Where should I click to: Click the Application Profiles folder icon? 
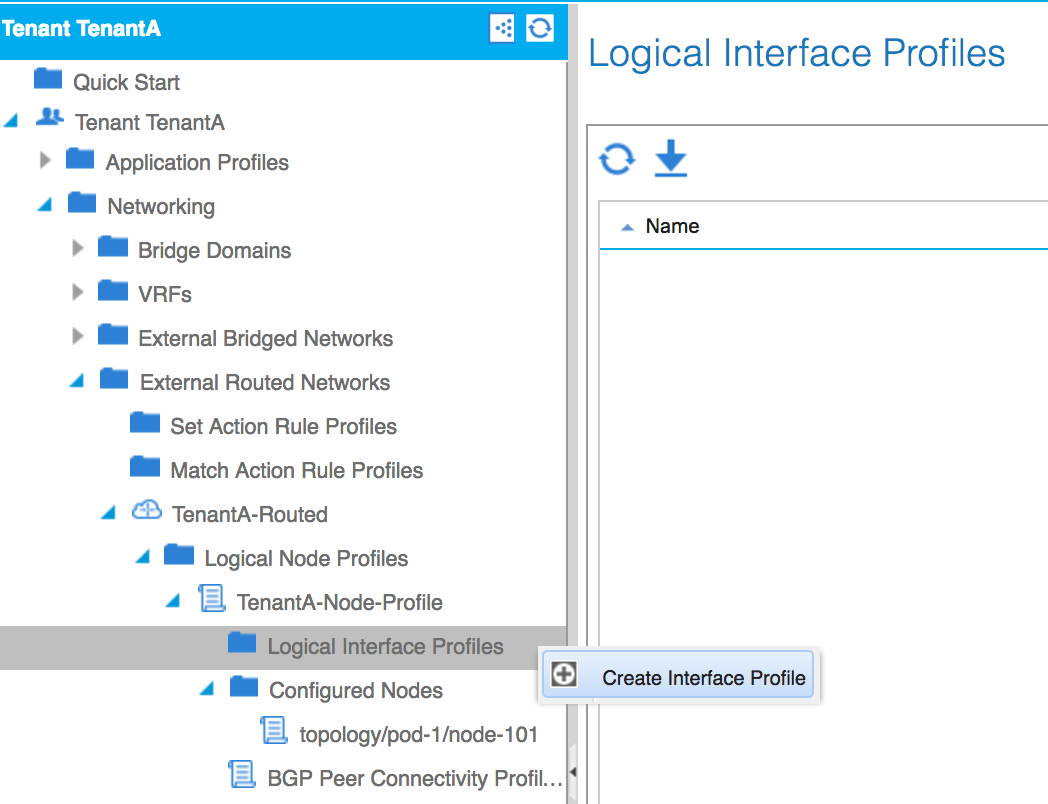tap(80, 159)
